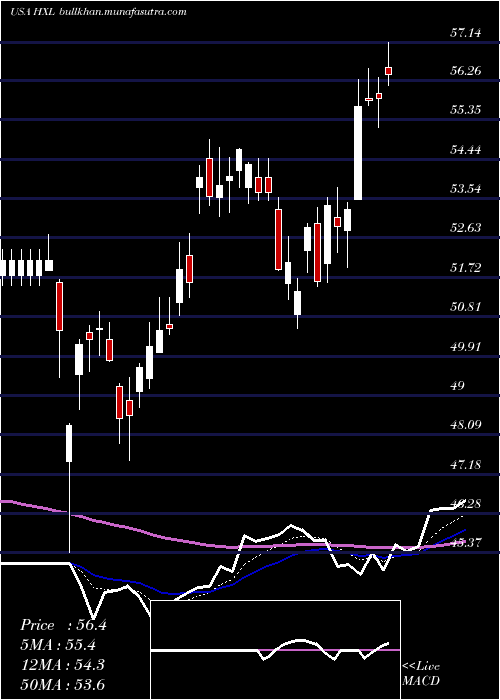Select the 52.63 price axis label

point(466,228)
